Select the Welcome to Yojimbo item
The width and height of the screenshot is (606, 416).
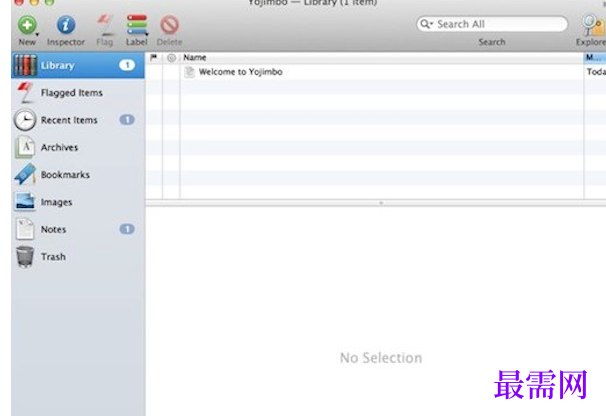point(240,72)
